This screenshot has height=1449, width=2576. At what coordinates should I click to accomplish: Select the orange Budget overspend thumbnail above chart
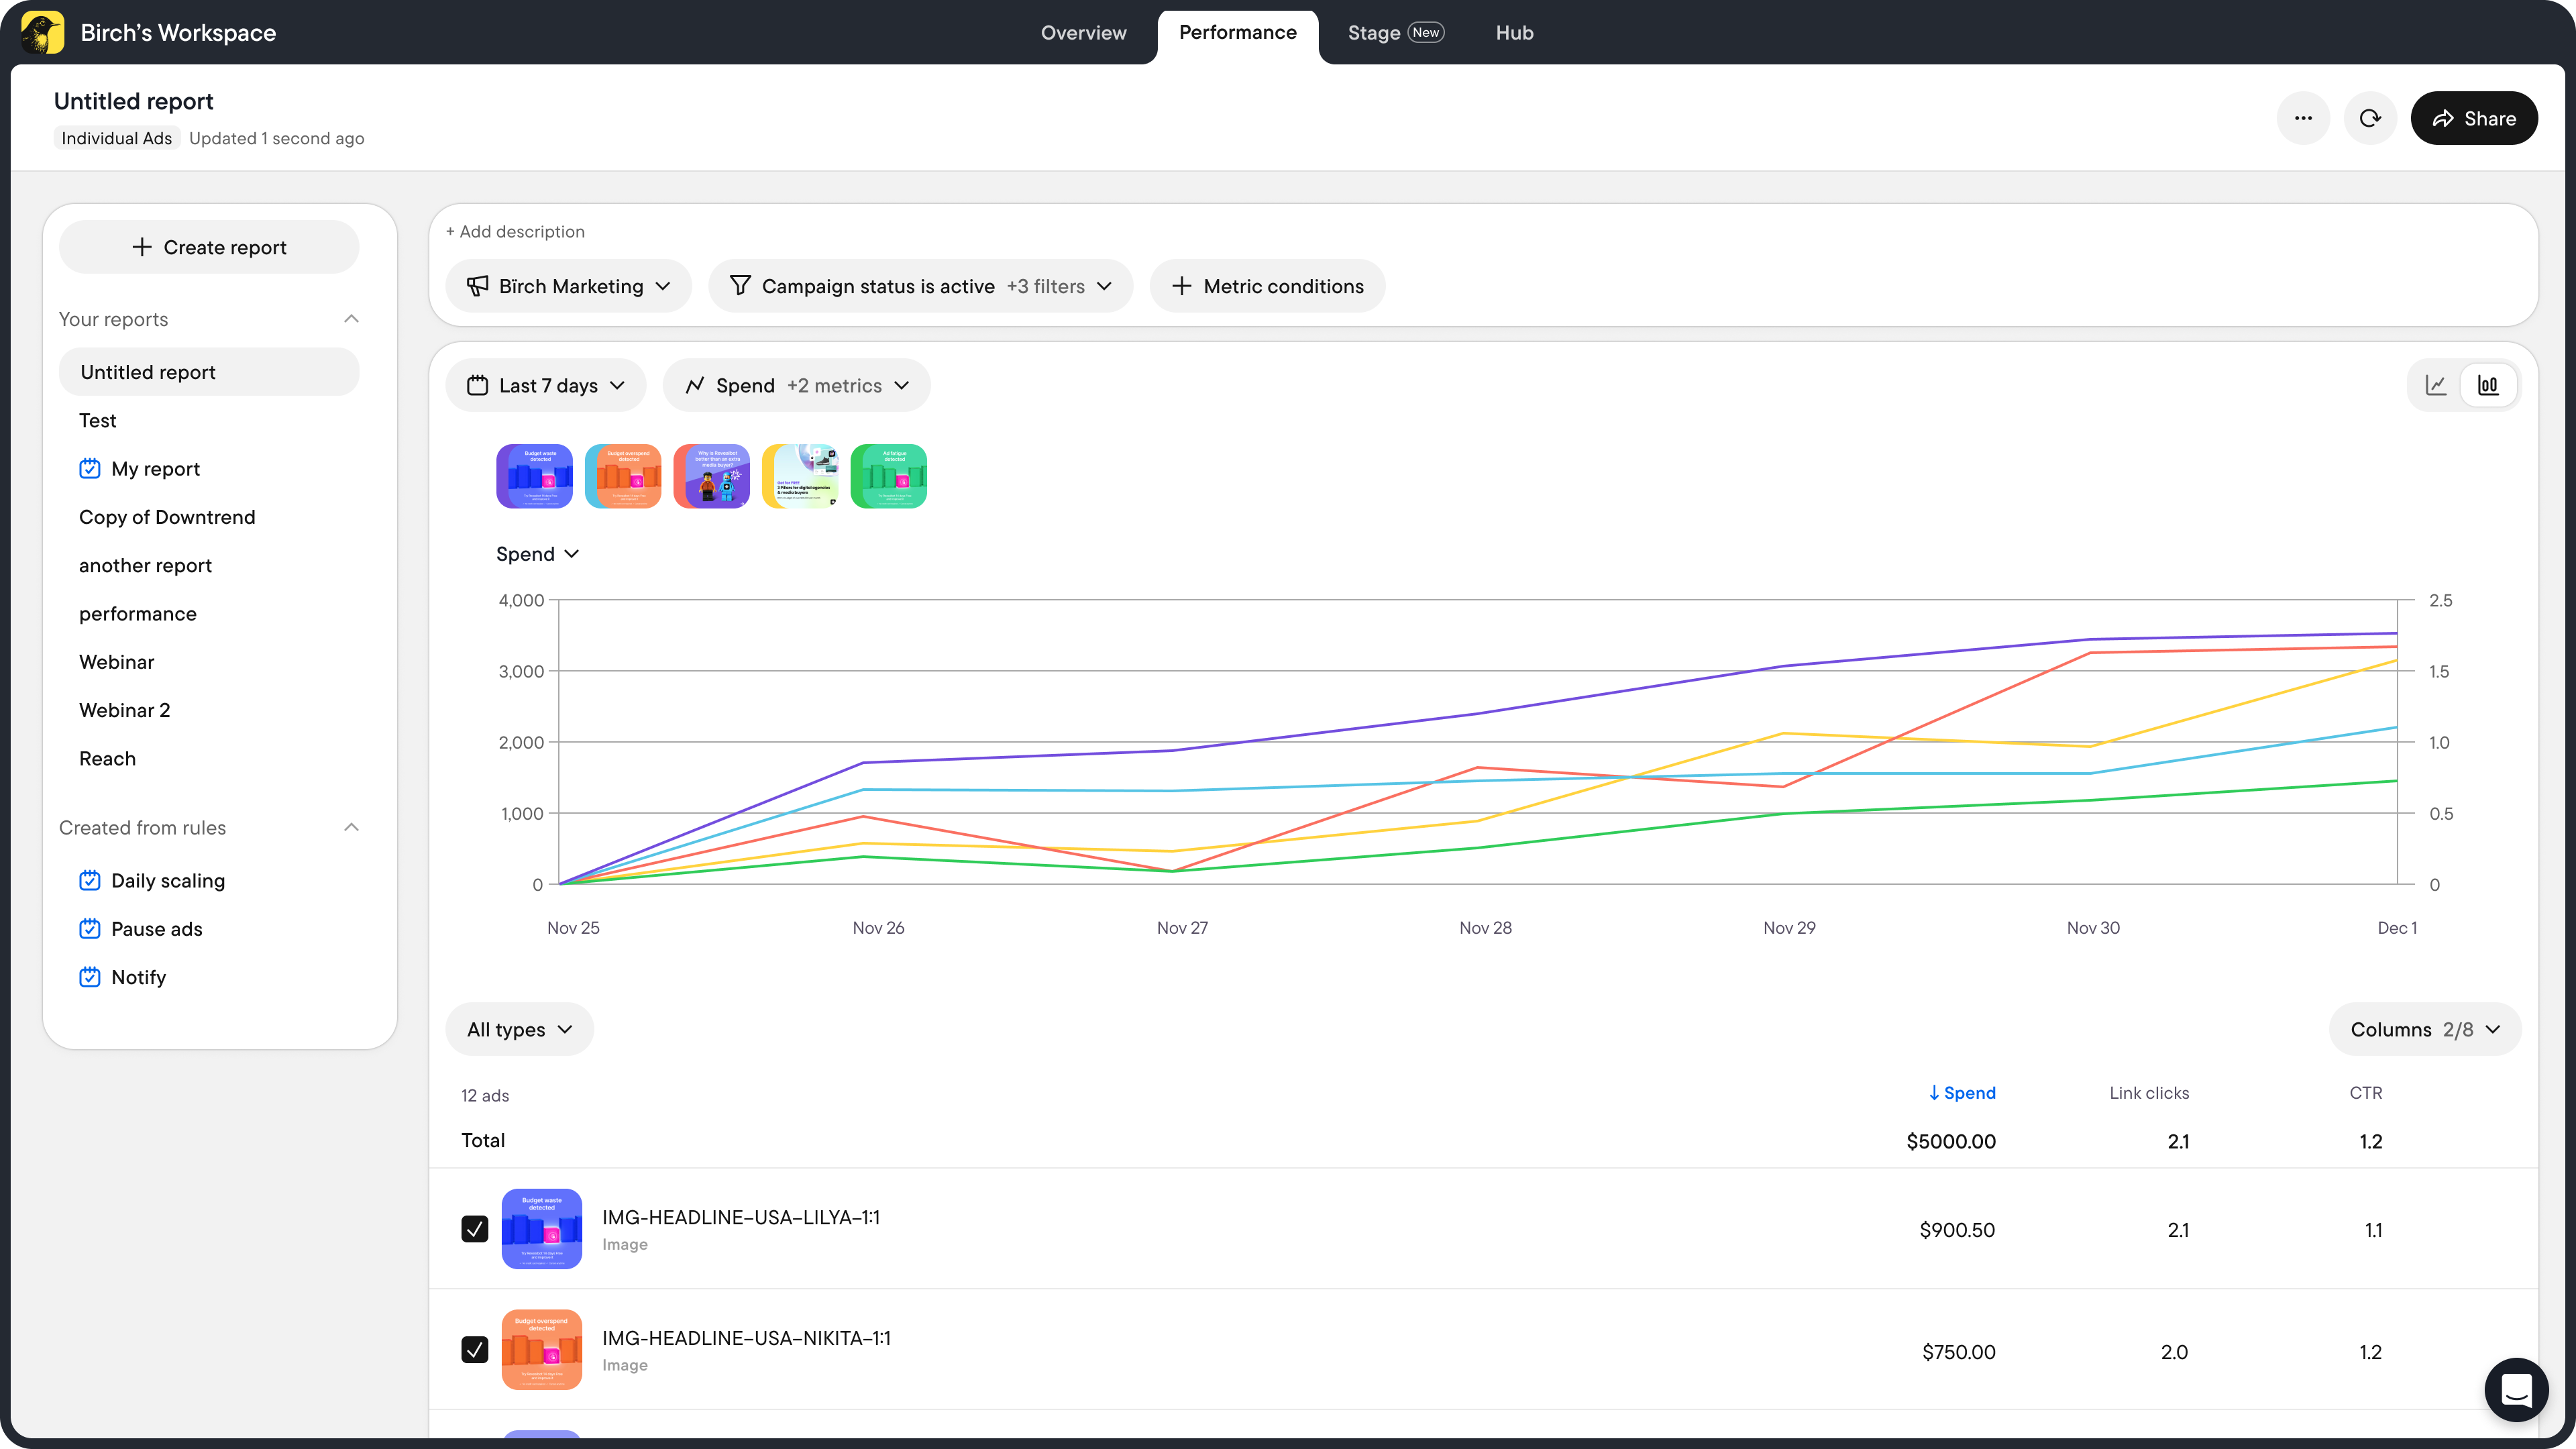pyautogui.click(x=623, y=476)
